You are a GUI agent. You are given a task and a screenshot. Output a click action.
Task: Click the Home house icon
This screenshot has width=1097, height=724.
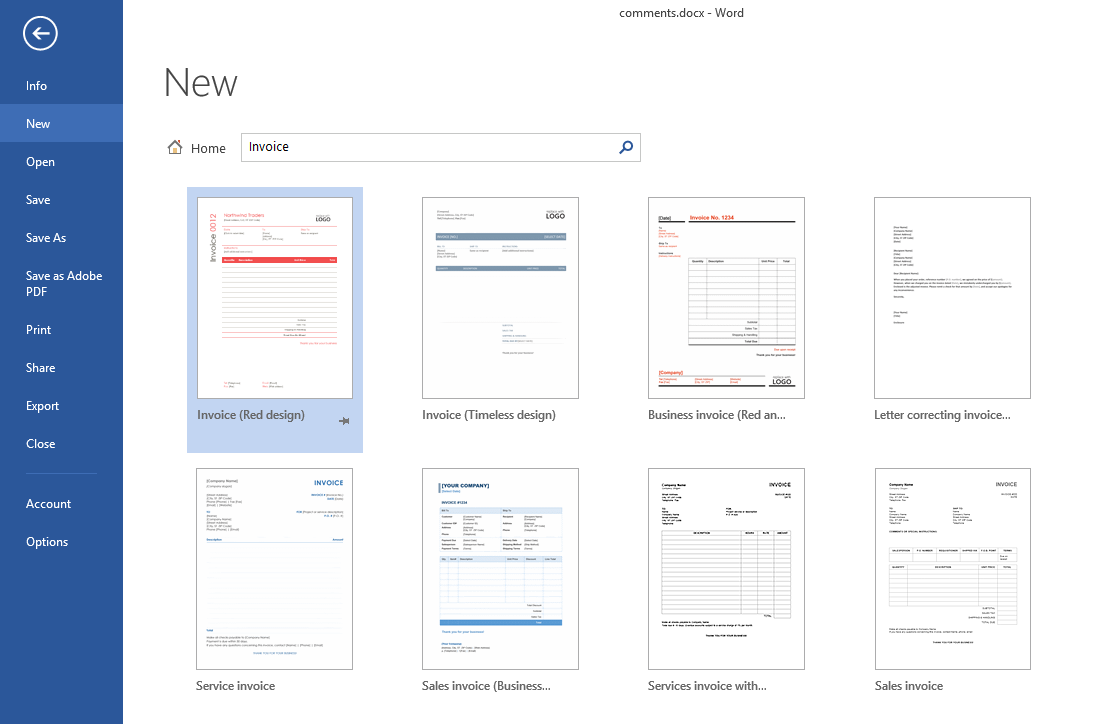pos(175,147)
